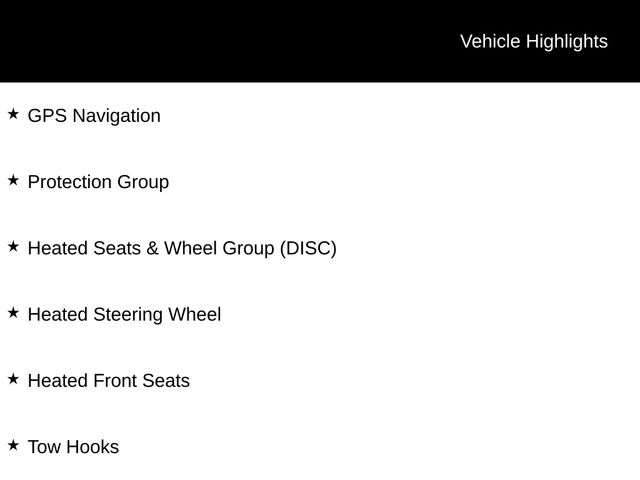This screenshot has width=640, height=480.
Task: Click the Vehicle Highlights heading
Action: point(533,41)
